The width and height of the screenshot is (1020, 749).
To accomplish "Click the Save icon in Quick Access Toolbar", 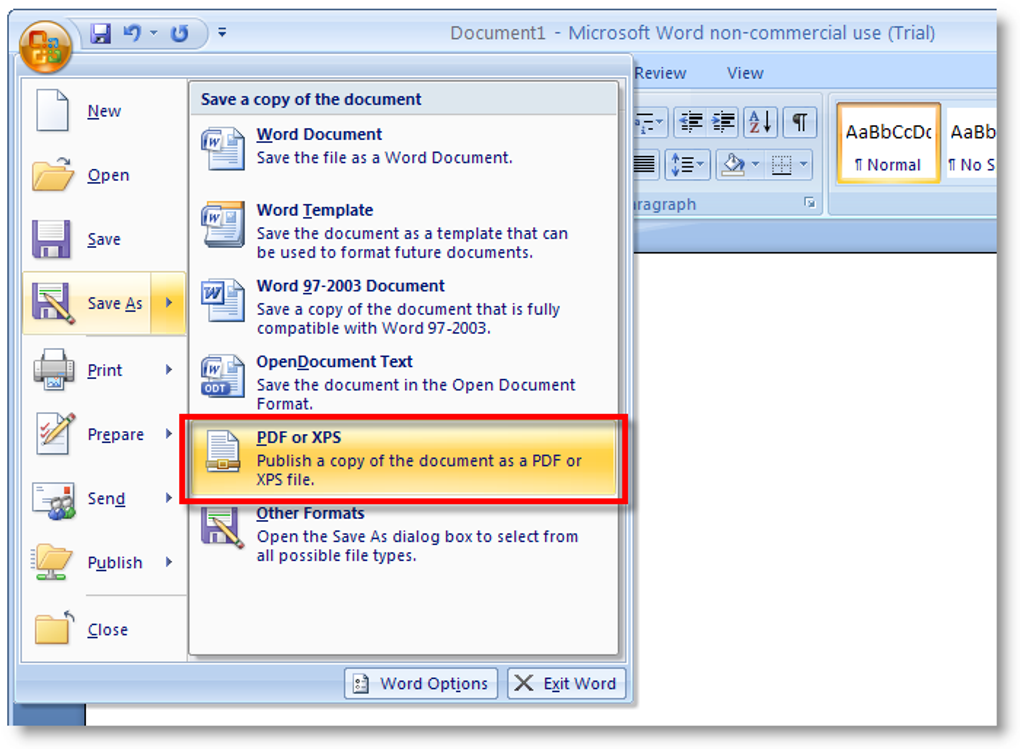I will 100,33.
